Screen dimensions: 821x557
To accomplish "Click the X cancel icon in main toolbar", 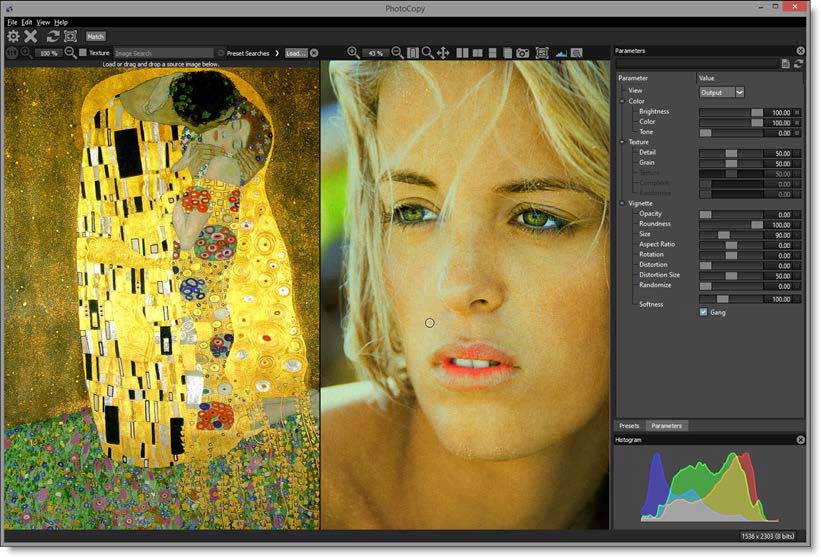I will click(31, 36).
